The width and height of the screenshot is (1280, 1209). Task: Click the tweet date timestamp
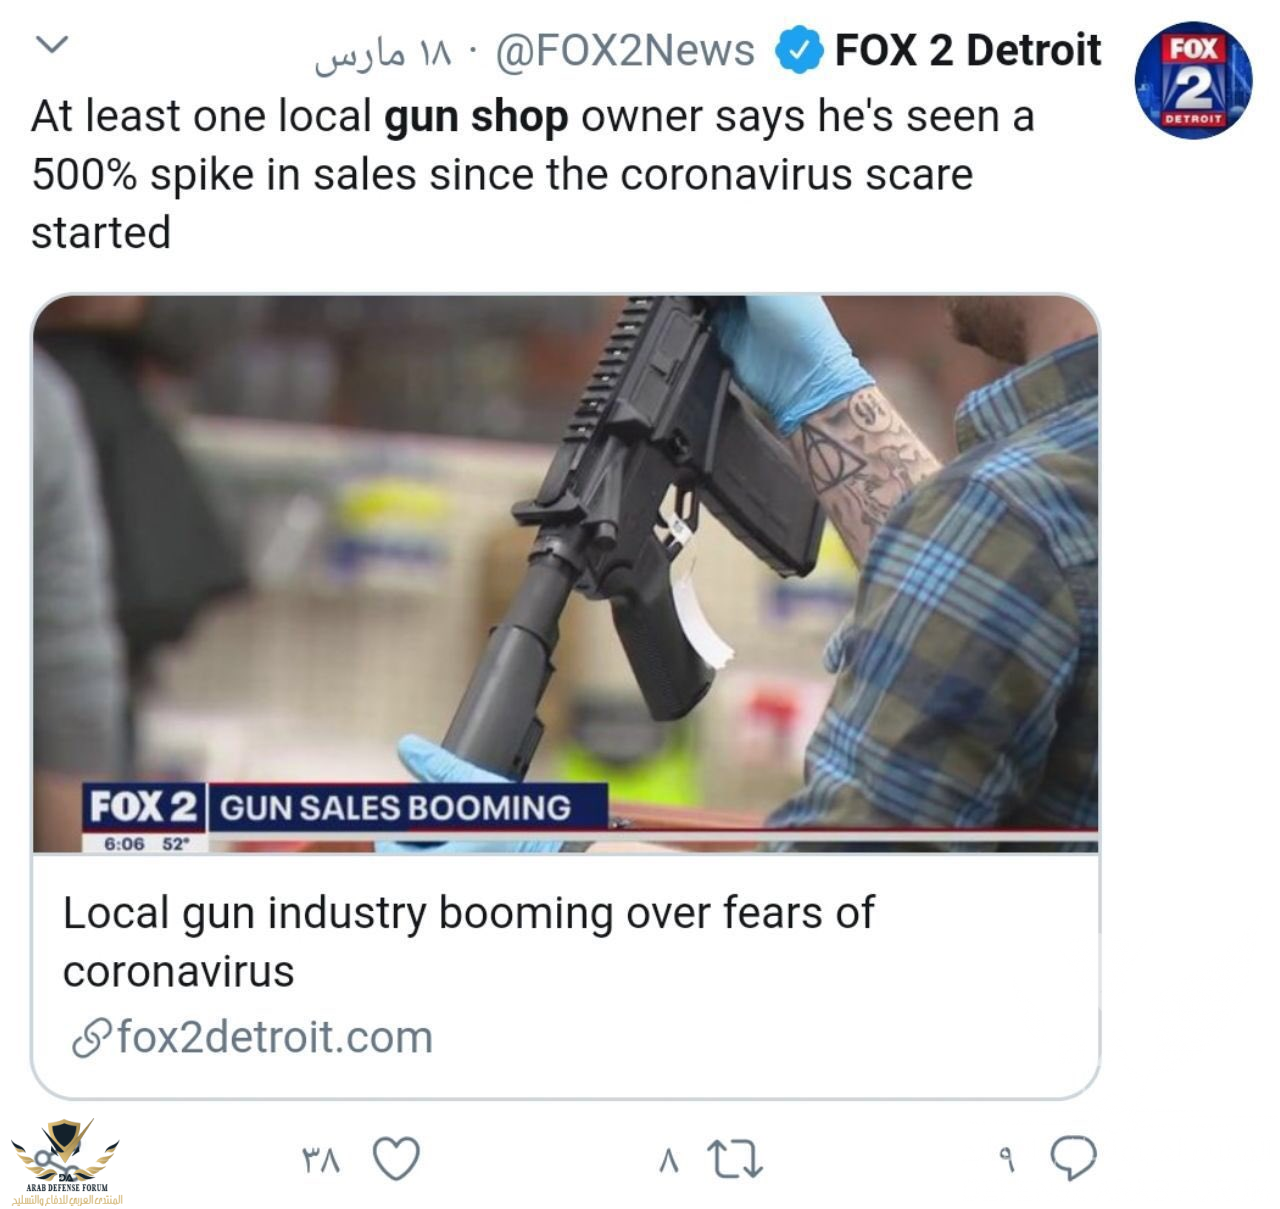point(384,54)
